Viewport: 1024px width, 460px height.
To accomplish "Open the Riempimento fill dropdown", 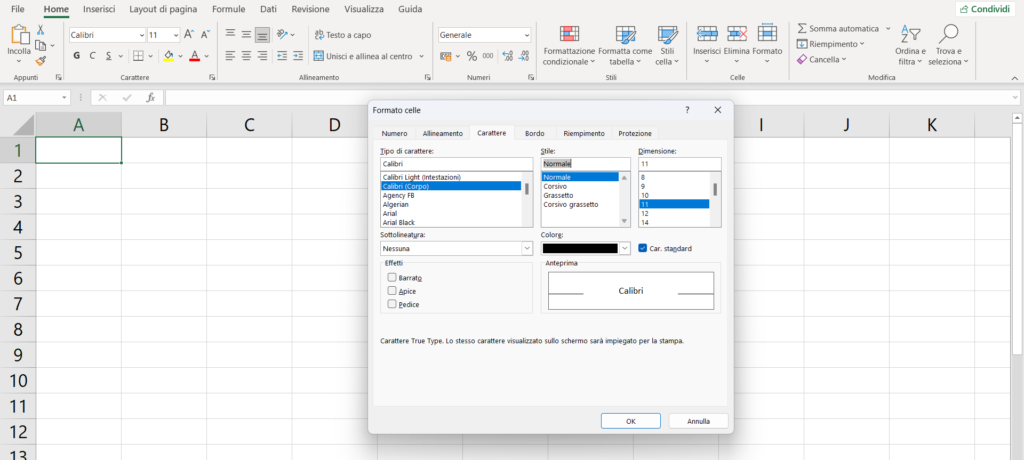I will (x=831, y=44).
